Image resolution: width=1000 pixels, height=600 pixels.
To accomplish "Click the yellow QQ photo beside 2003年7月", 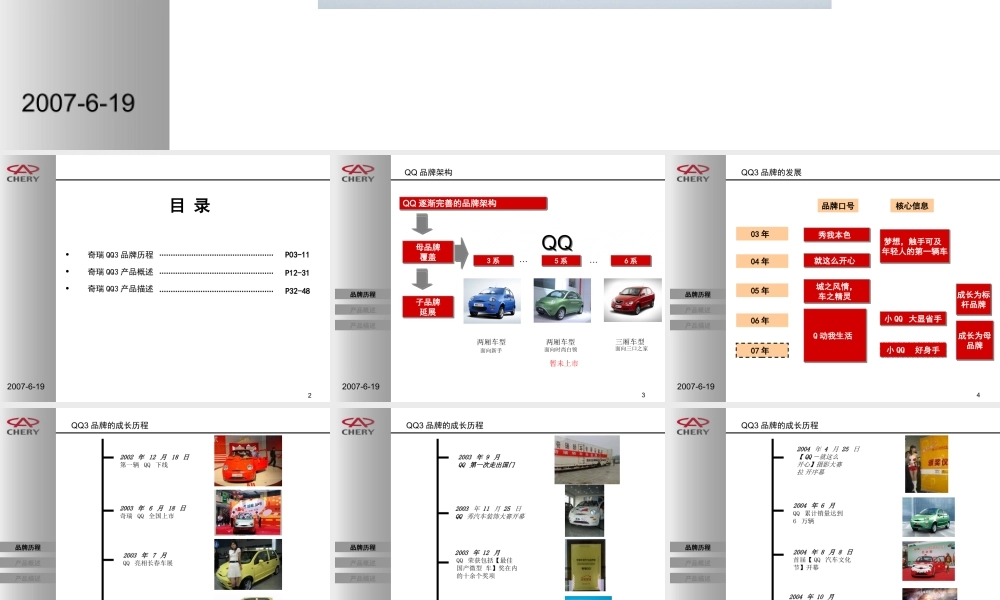I will click(248, 564).
